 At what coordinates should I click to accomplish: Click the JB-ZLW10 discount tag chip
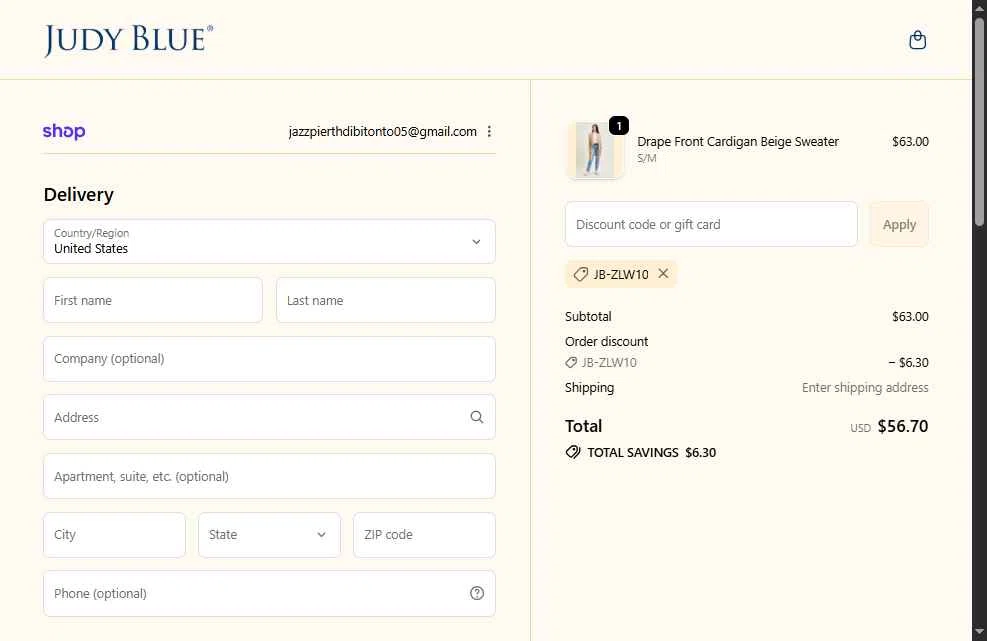[621, 274]
